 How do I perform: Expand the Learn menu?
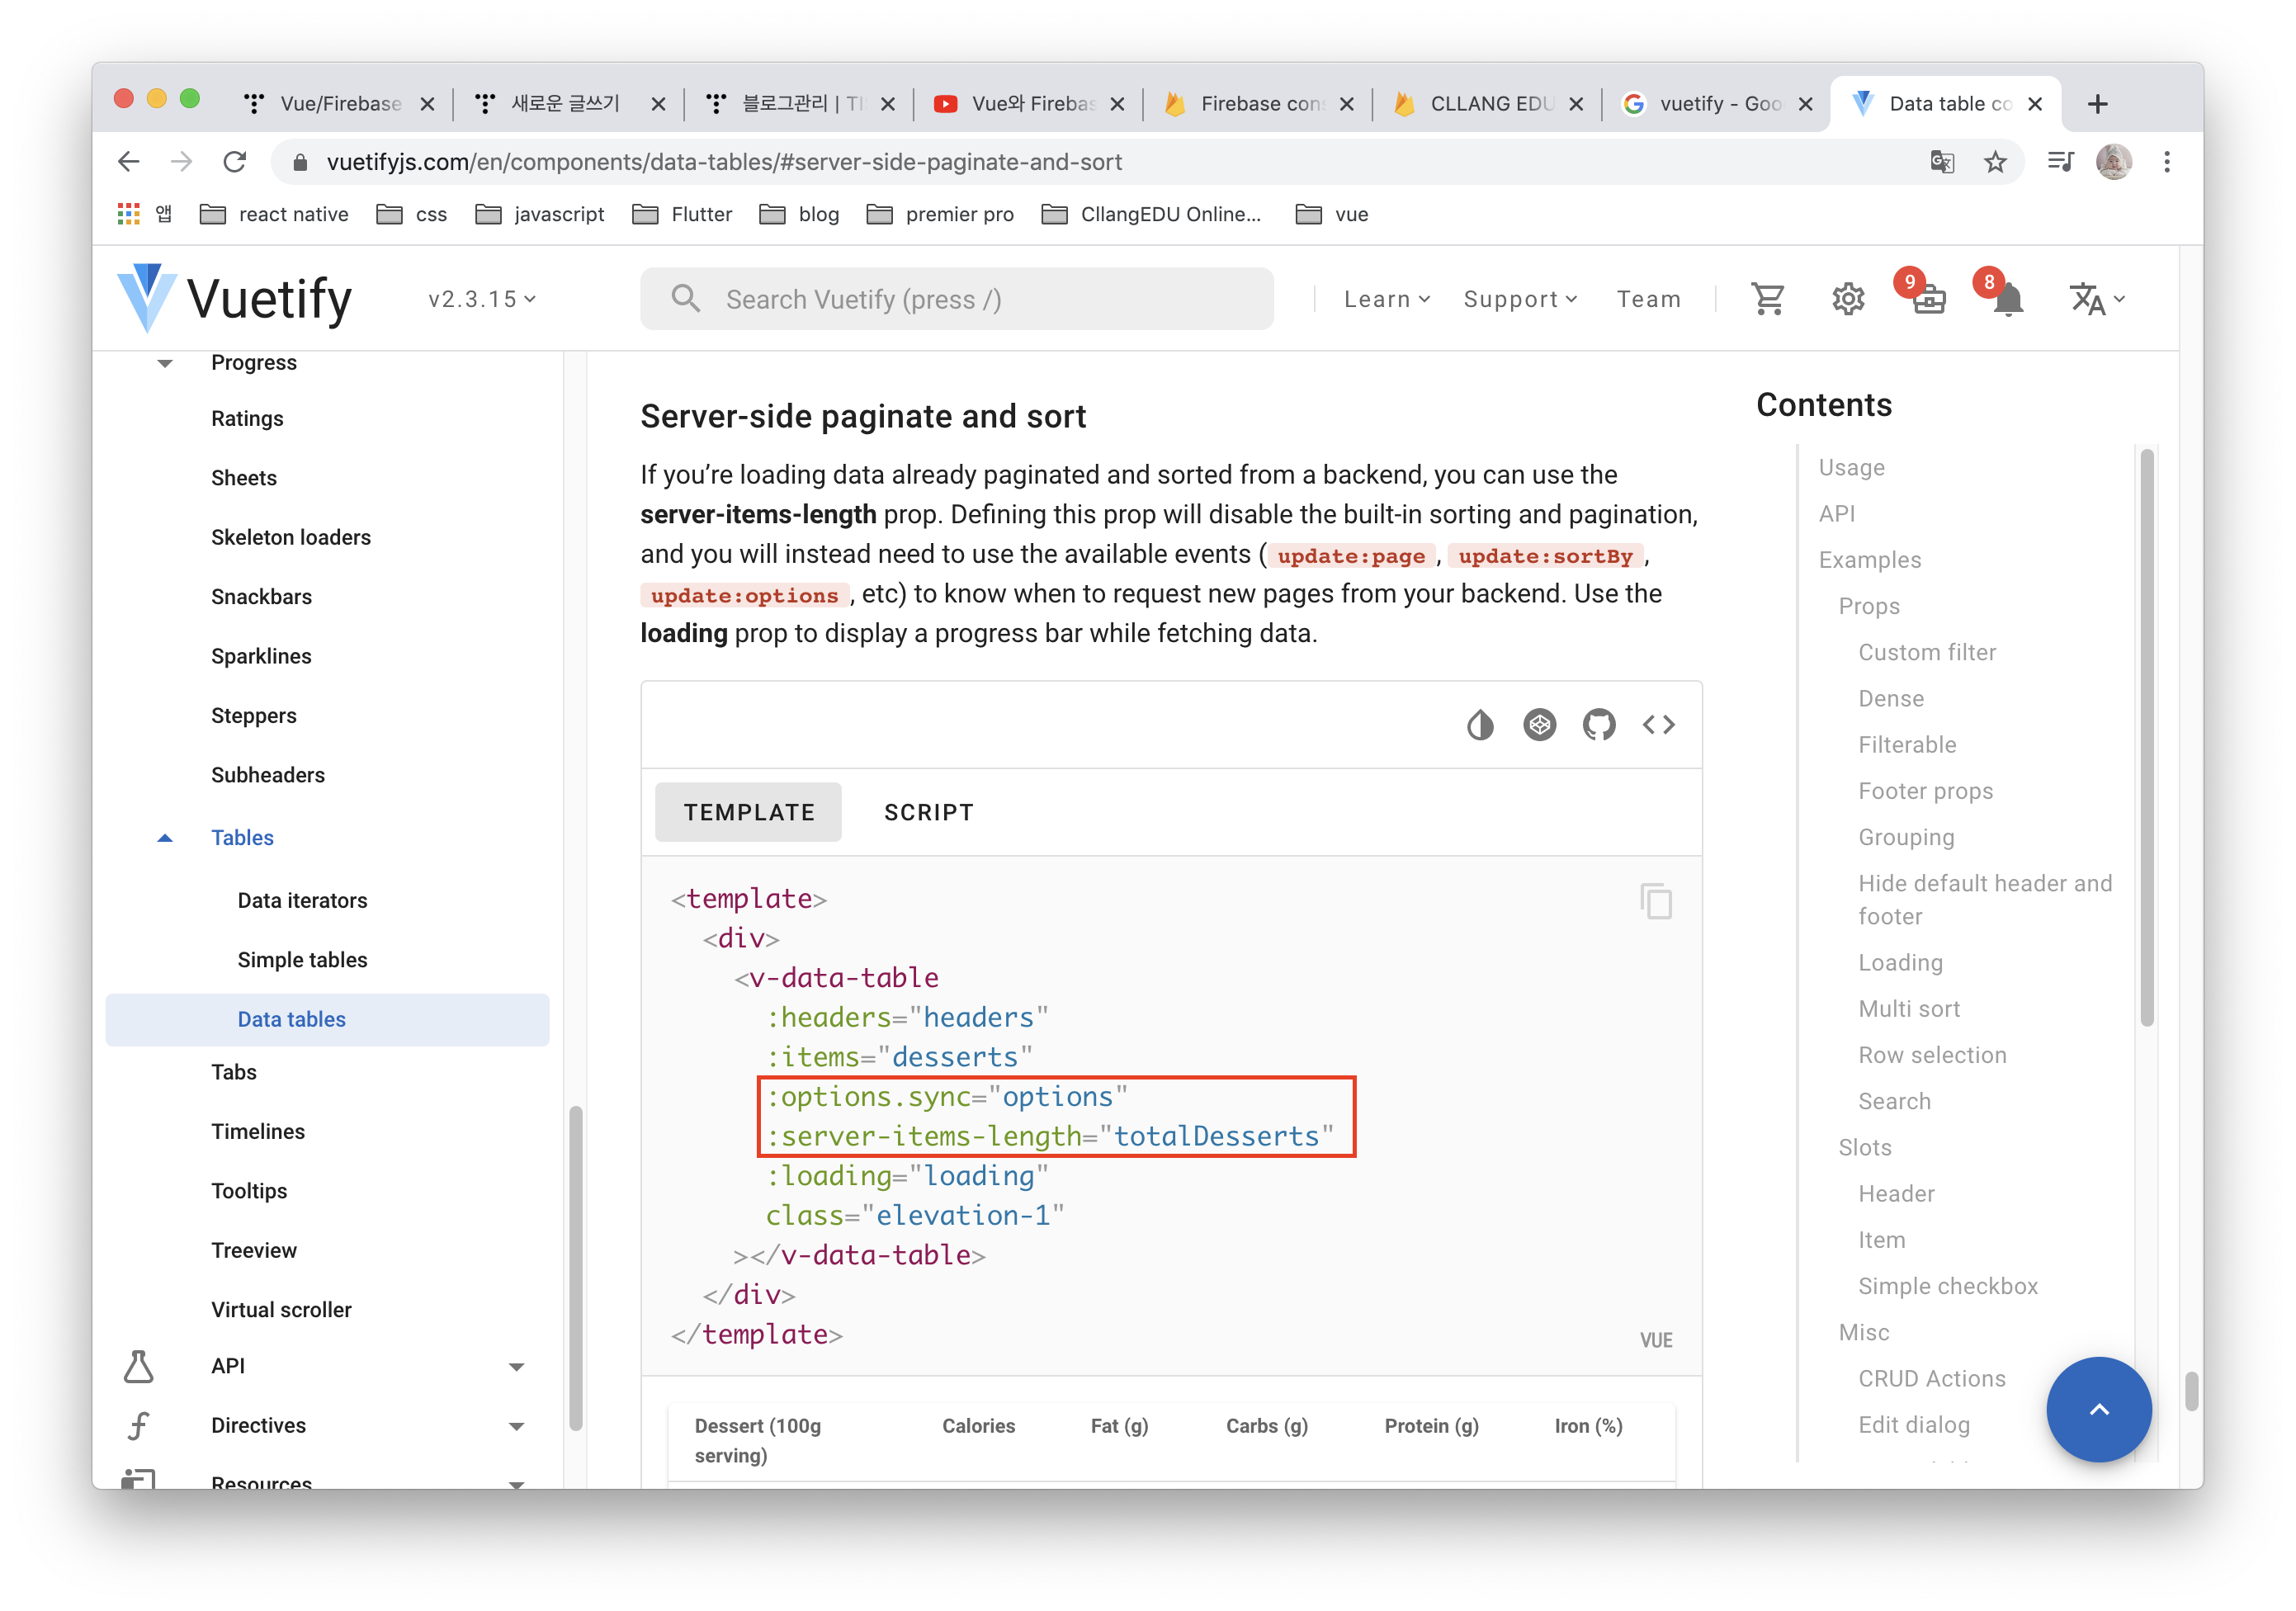point(1386,299)
